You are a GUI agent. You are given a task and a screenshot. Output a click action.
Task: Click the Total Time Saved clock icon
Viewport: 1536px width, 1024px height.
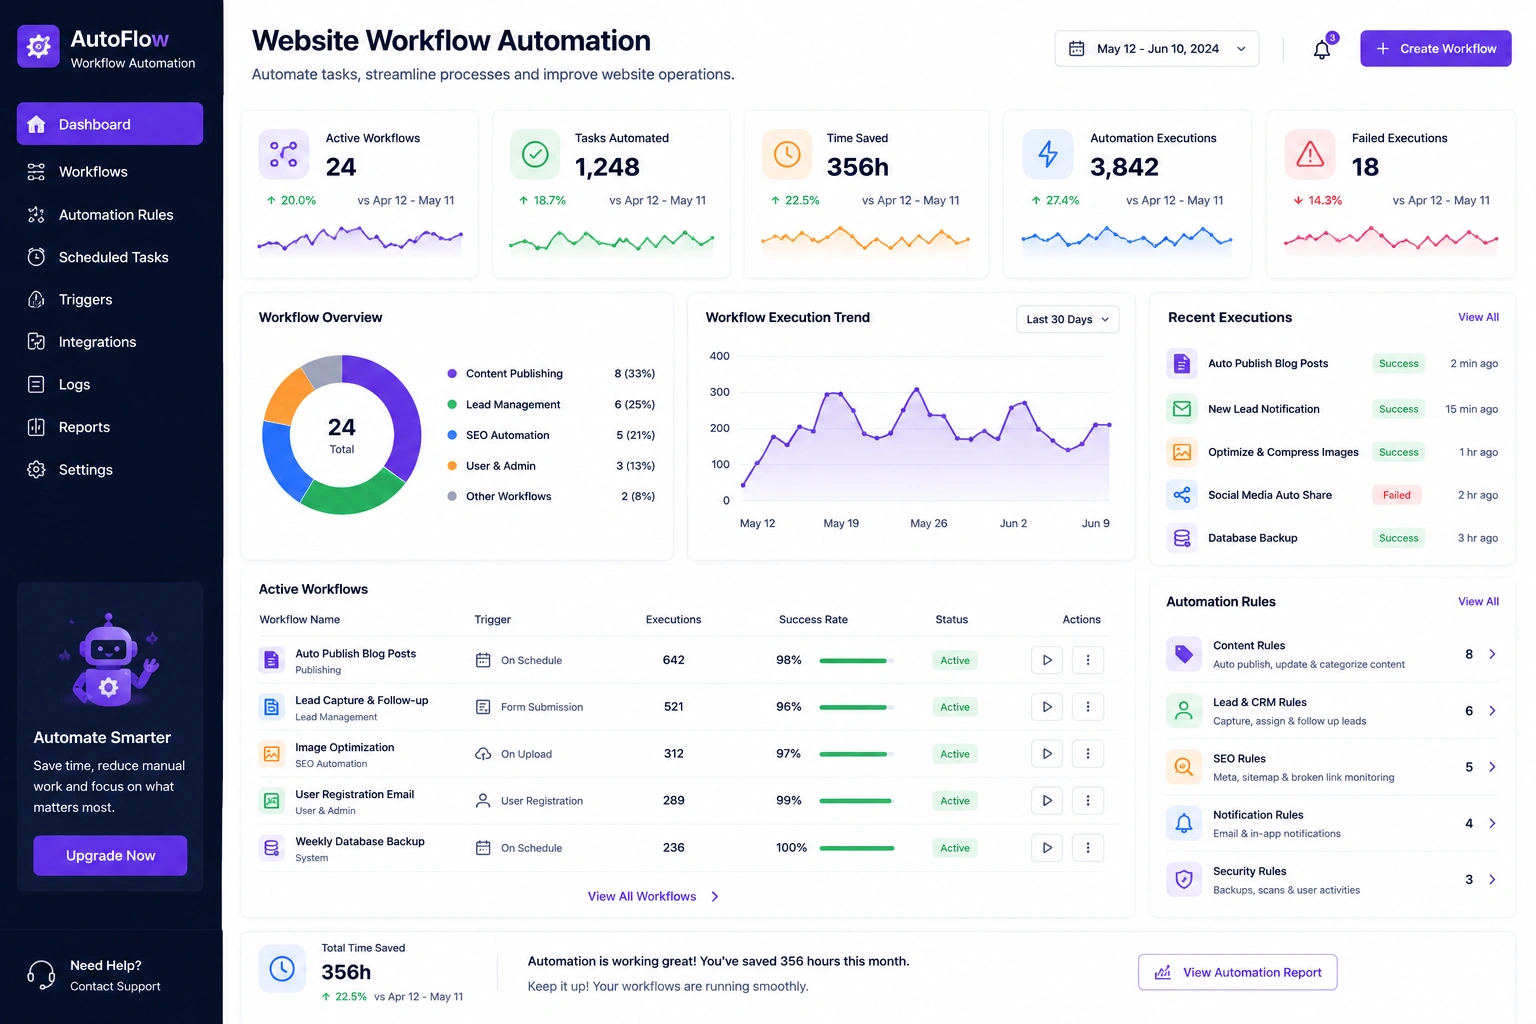[282, 968]
